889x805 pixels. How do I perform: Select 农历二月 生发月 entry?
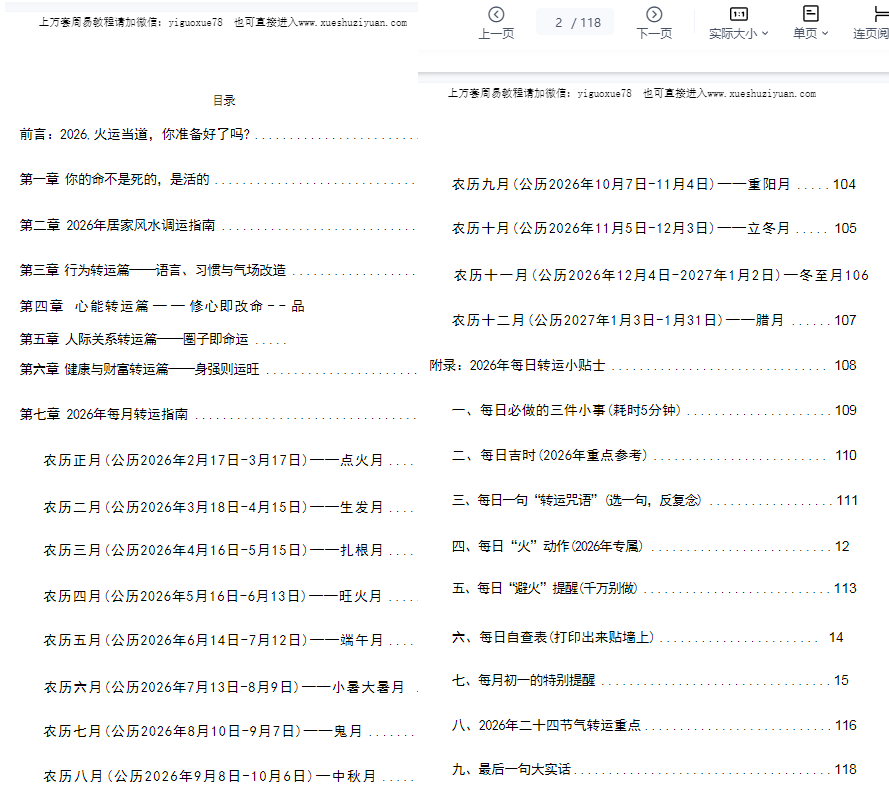229,507
